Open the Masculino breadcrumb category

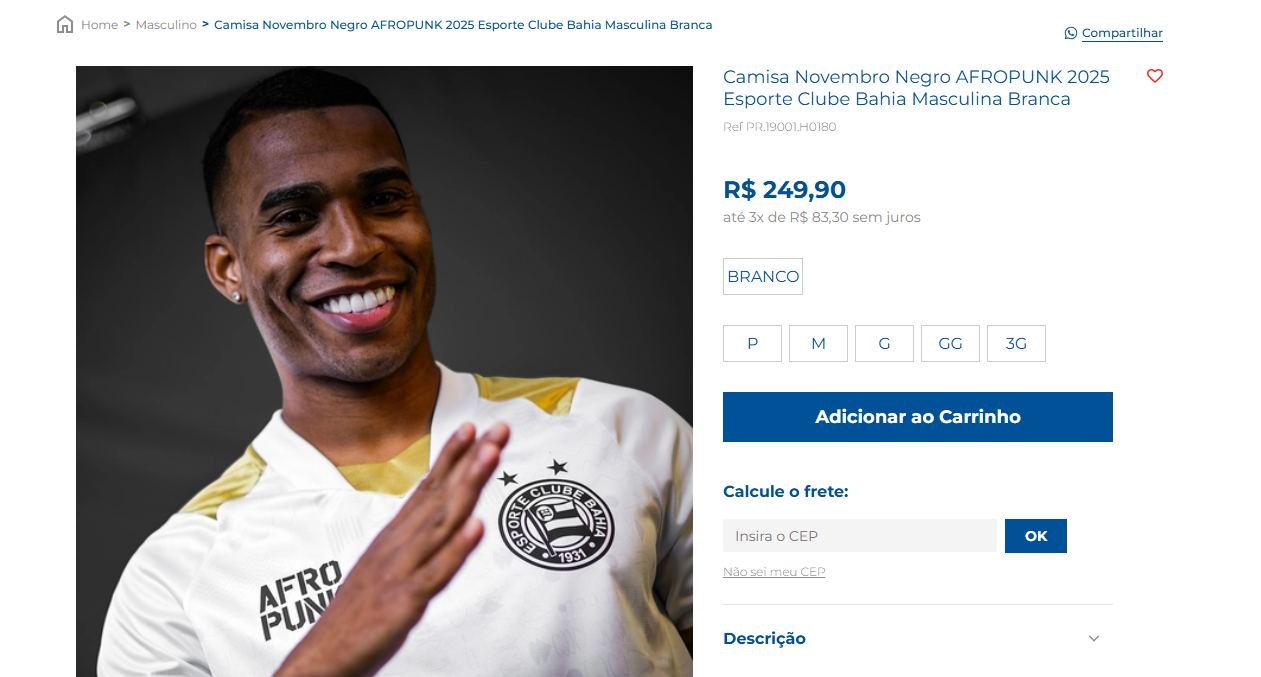click(166, 25)
